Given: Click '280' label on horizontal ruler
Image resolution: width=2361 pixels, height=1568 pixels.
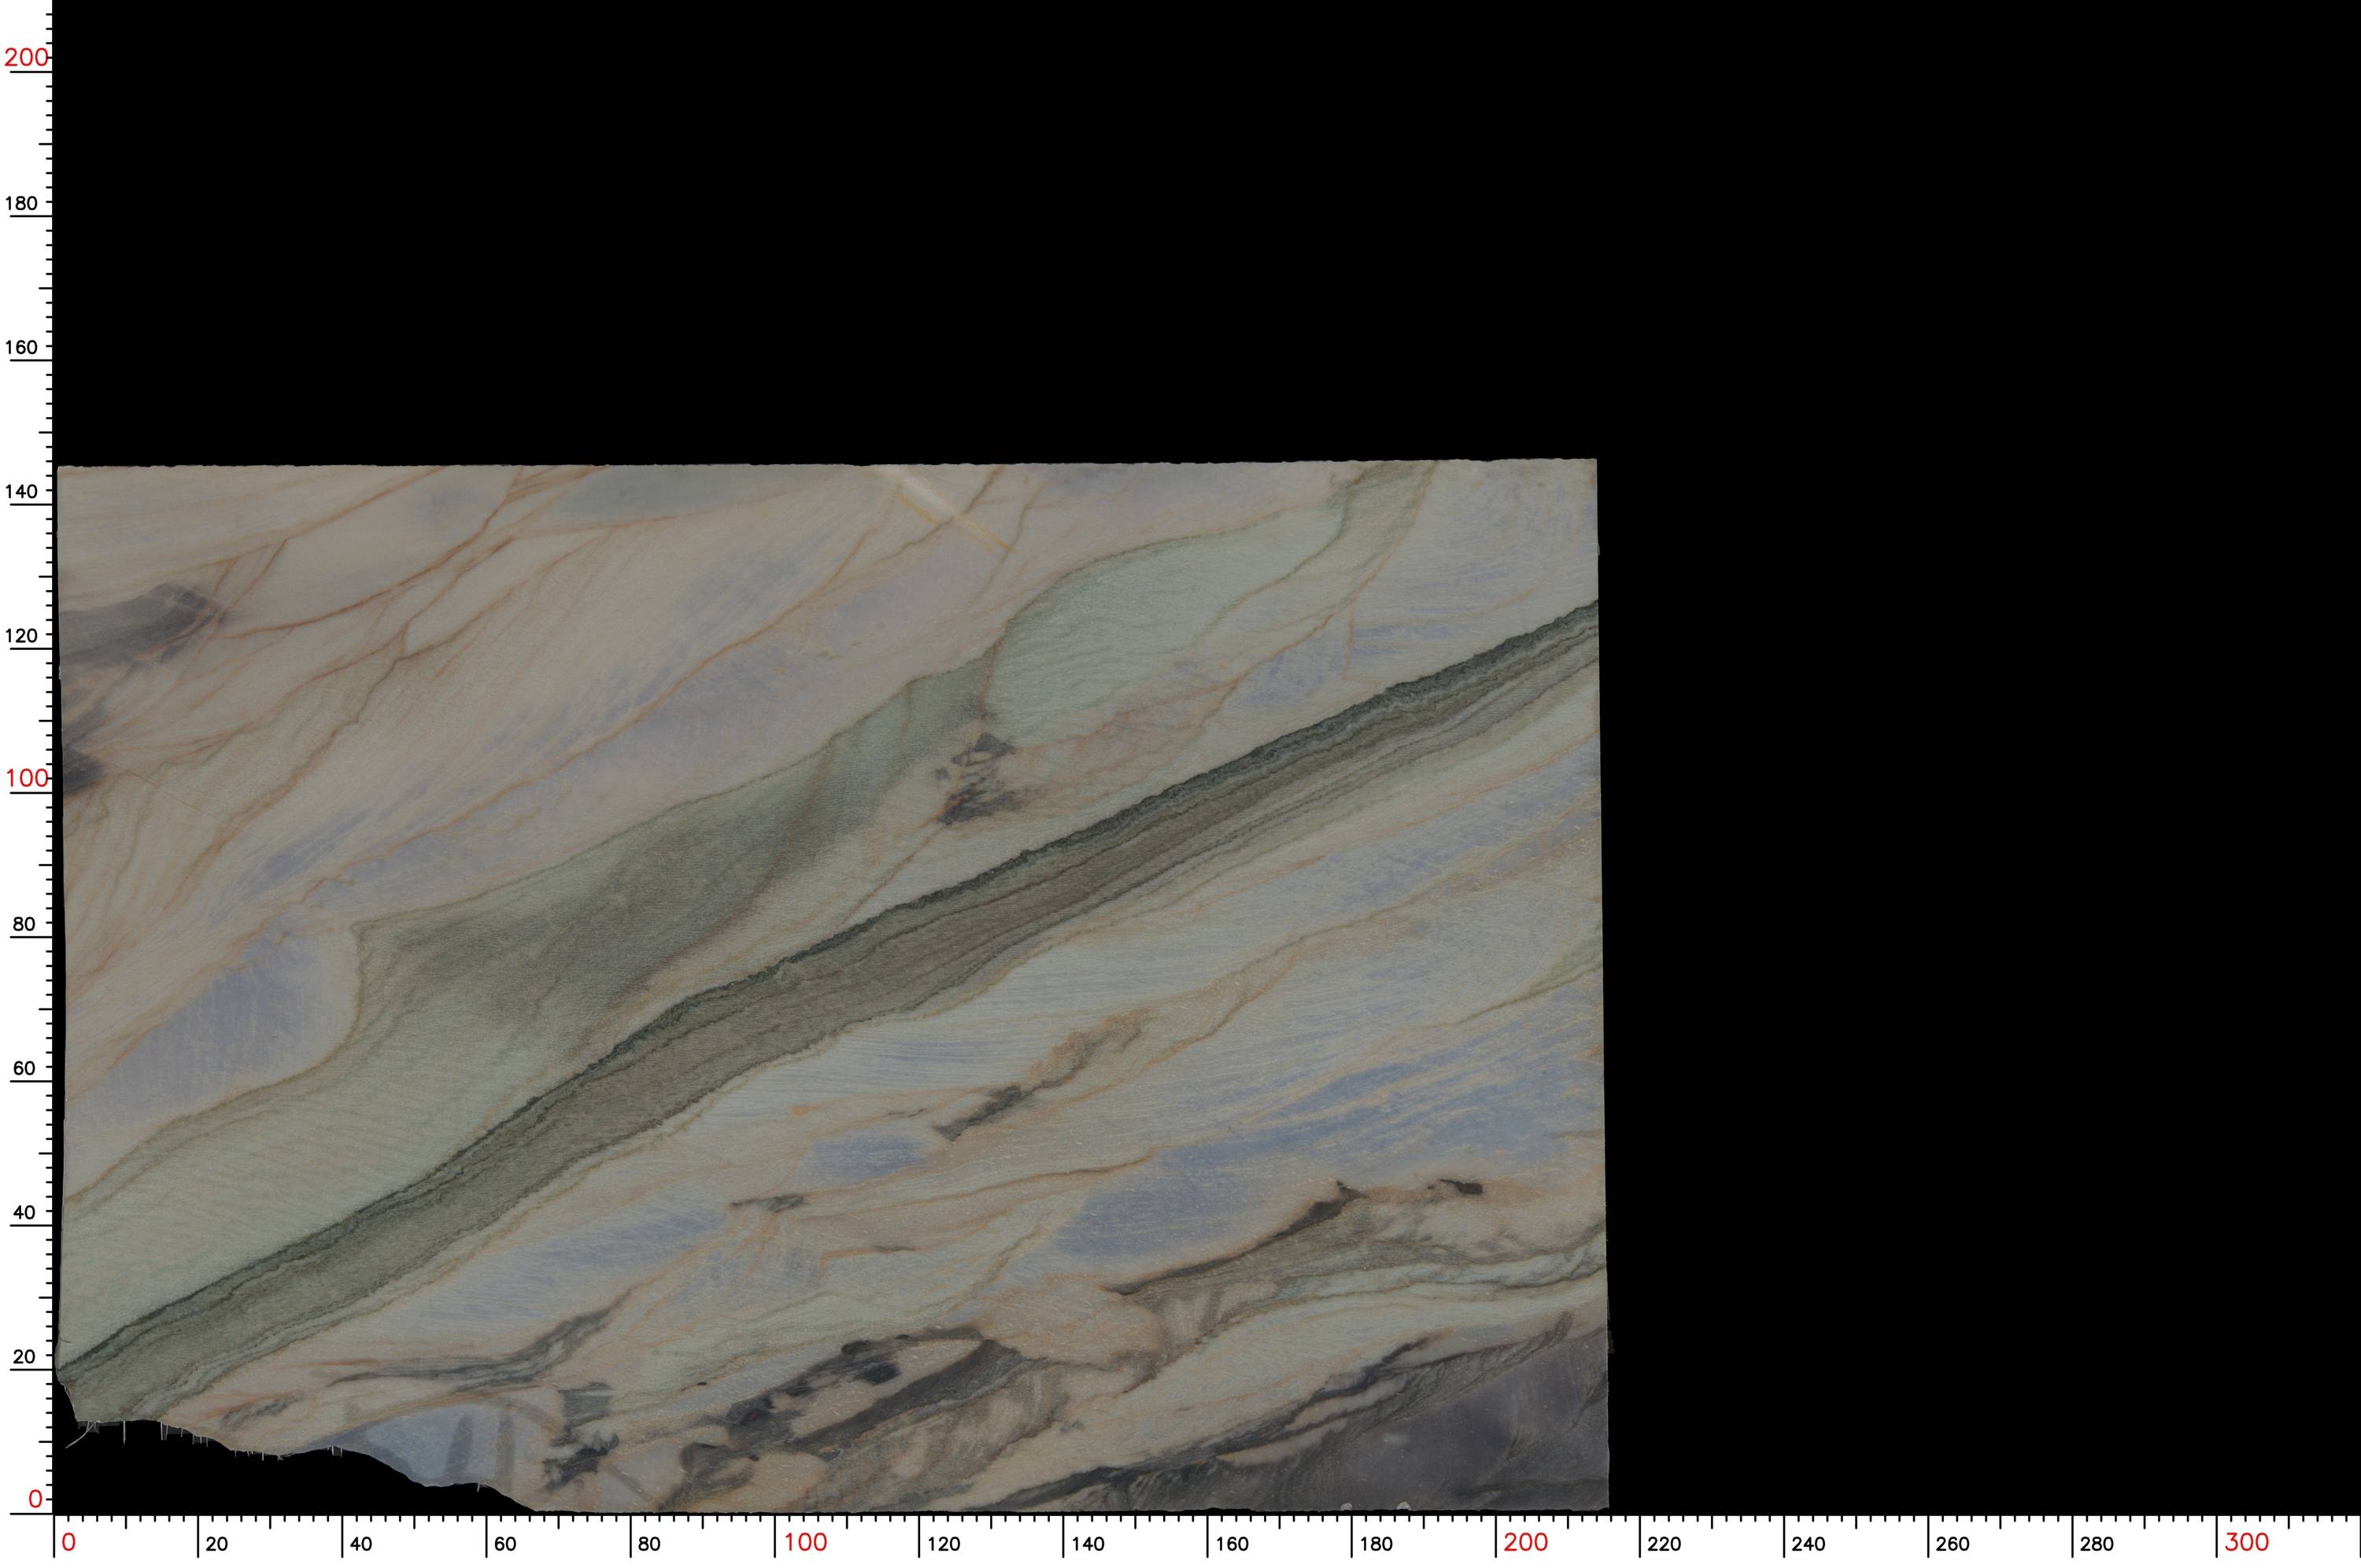Looking at the screenshot, I should (2096, 1544).
